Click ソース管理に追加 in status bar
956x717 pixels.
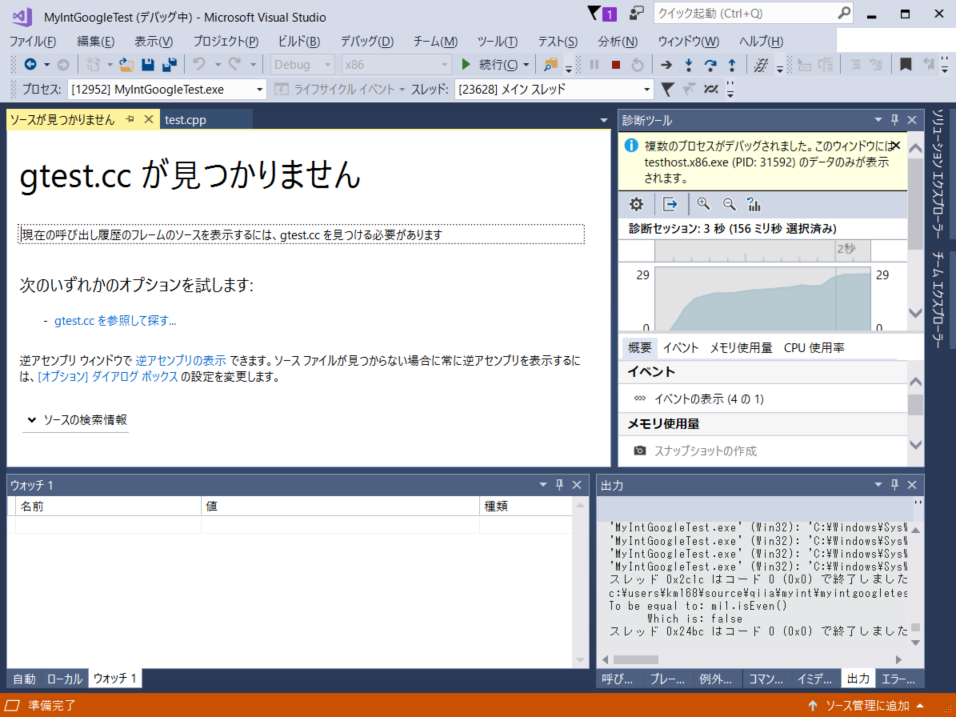866,705
